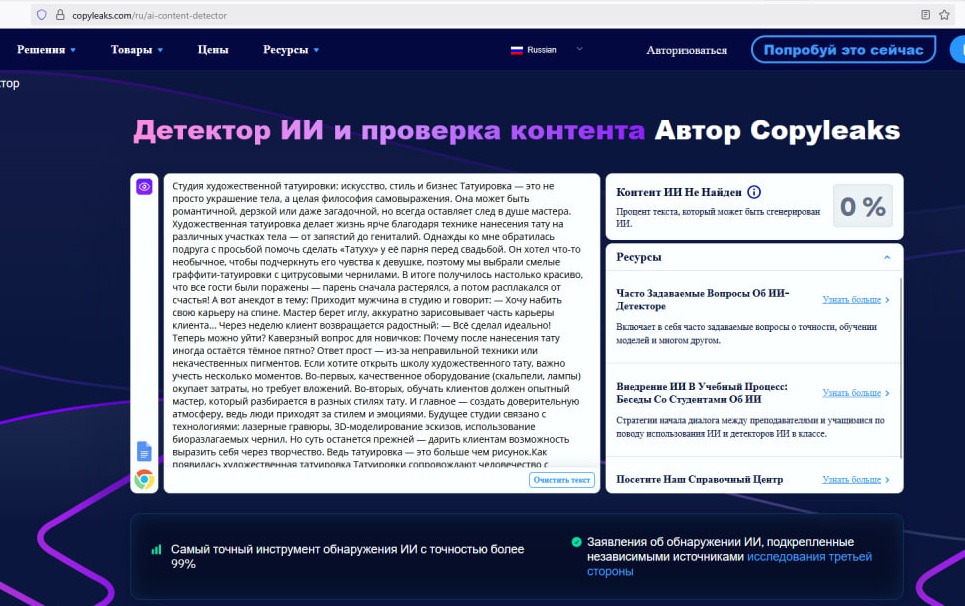The image size is (965, 606).
Task: Click the bar chart icon by accuracy claim
Action: pyautogui.click(x=156, y=549)
